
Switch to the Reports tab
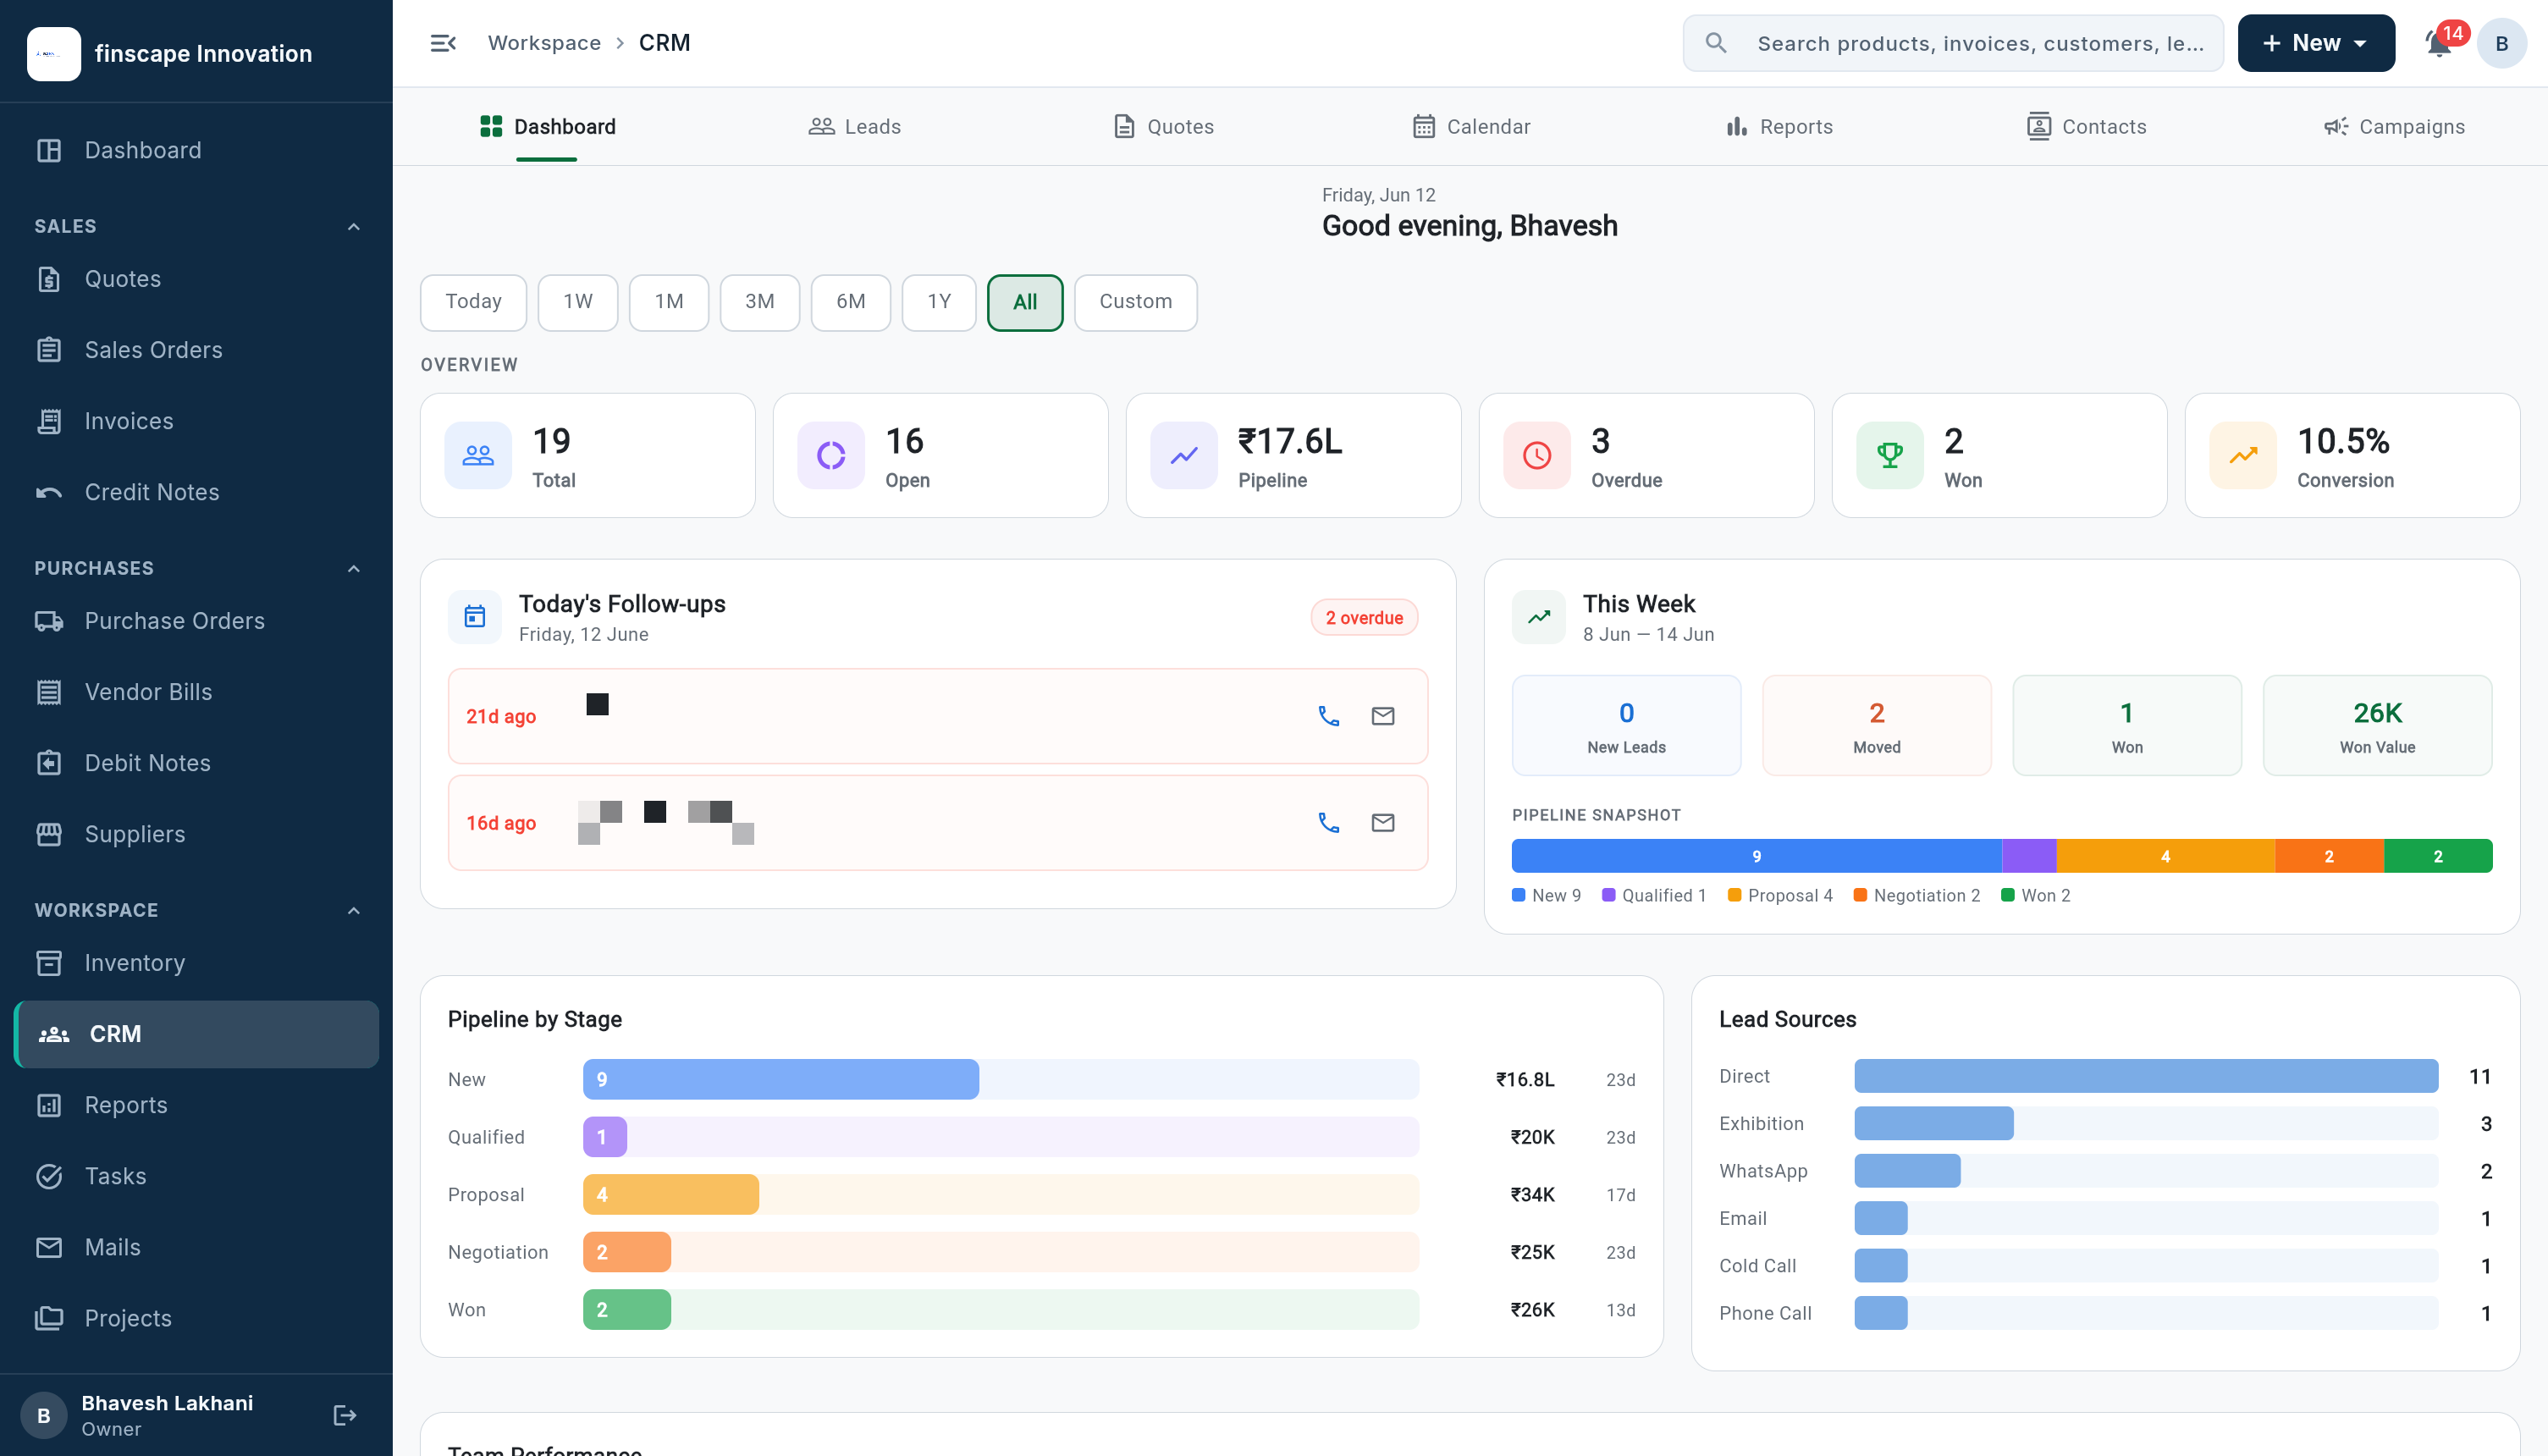(x=1780, y=127)
